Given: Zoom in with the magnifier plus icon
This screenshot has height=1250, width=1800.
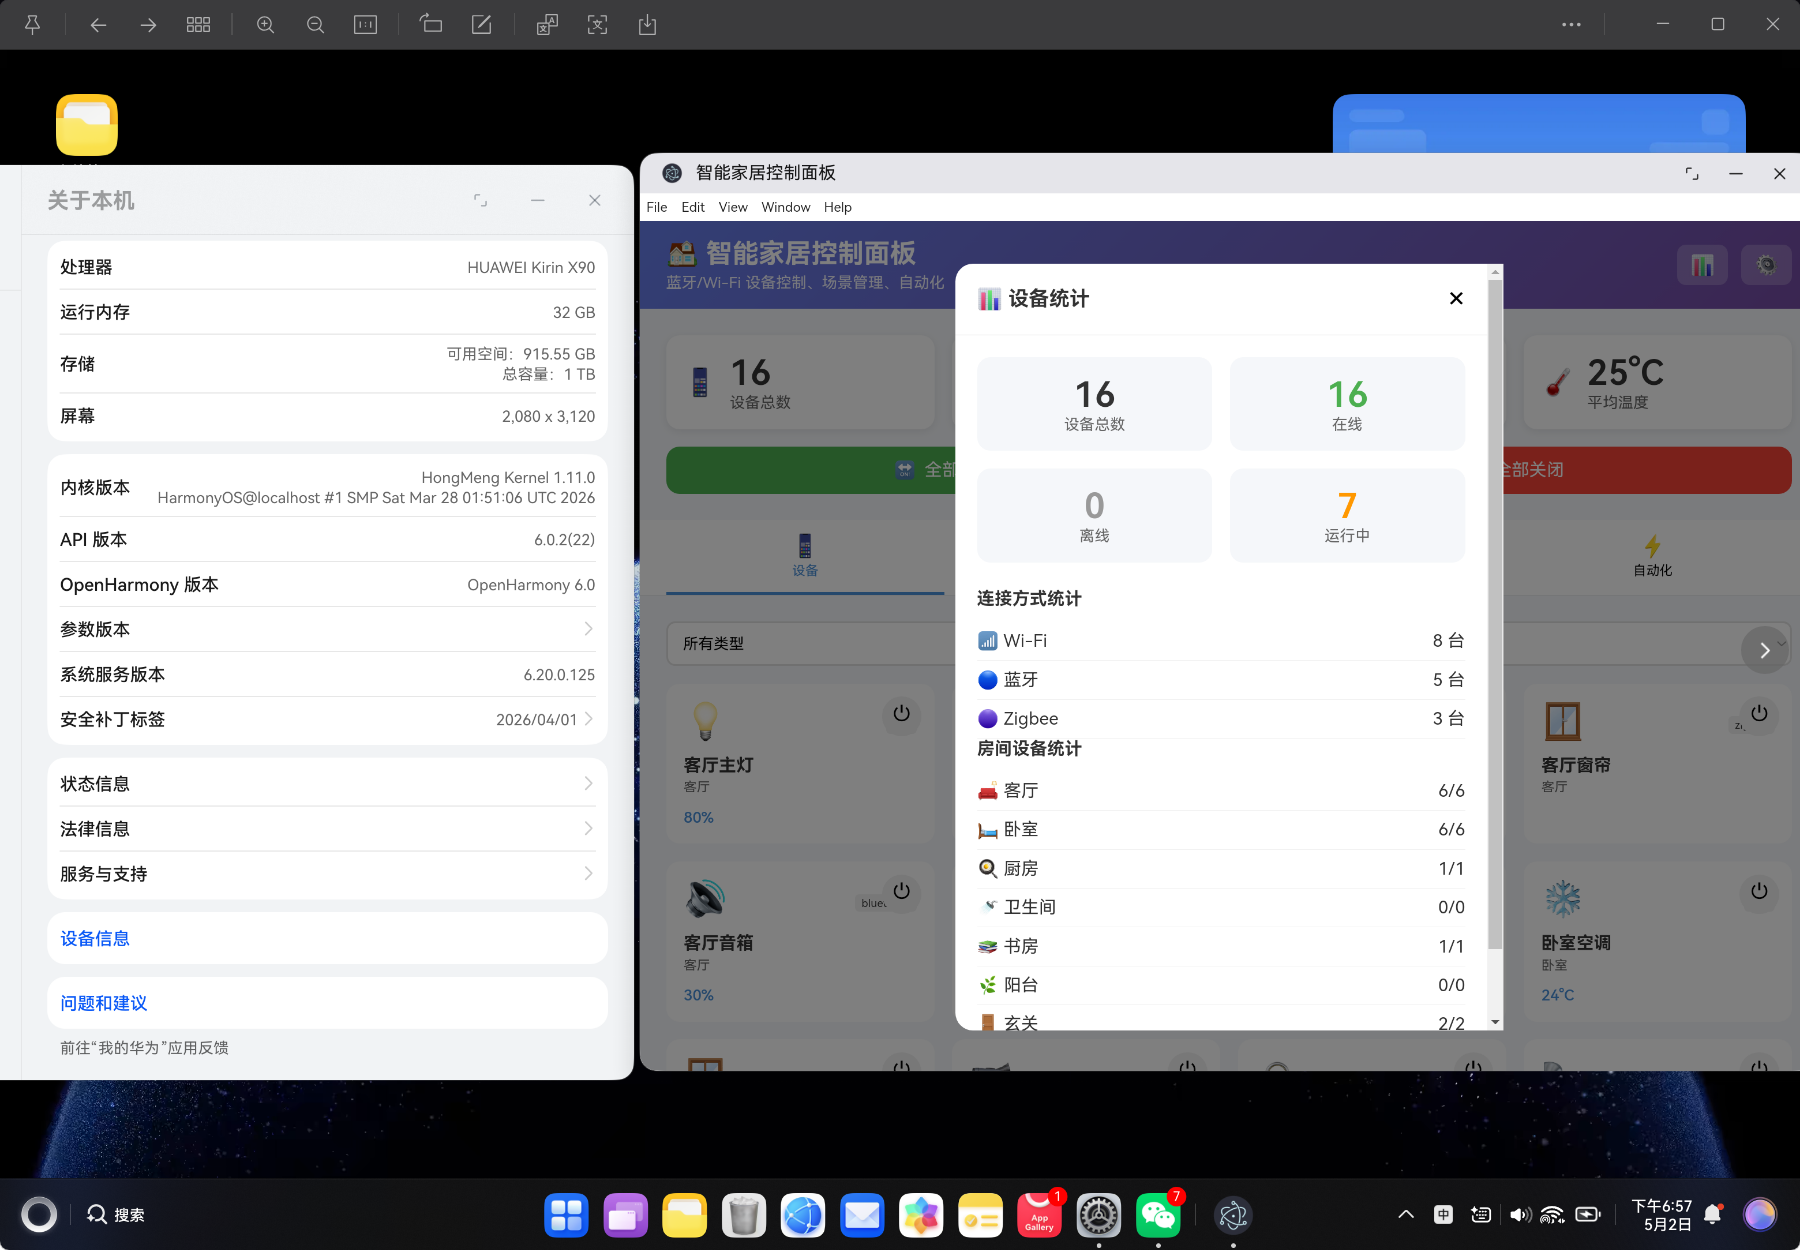Looking at the screenshot, I should [x=265, y=25].
